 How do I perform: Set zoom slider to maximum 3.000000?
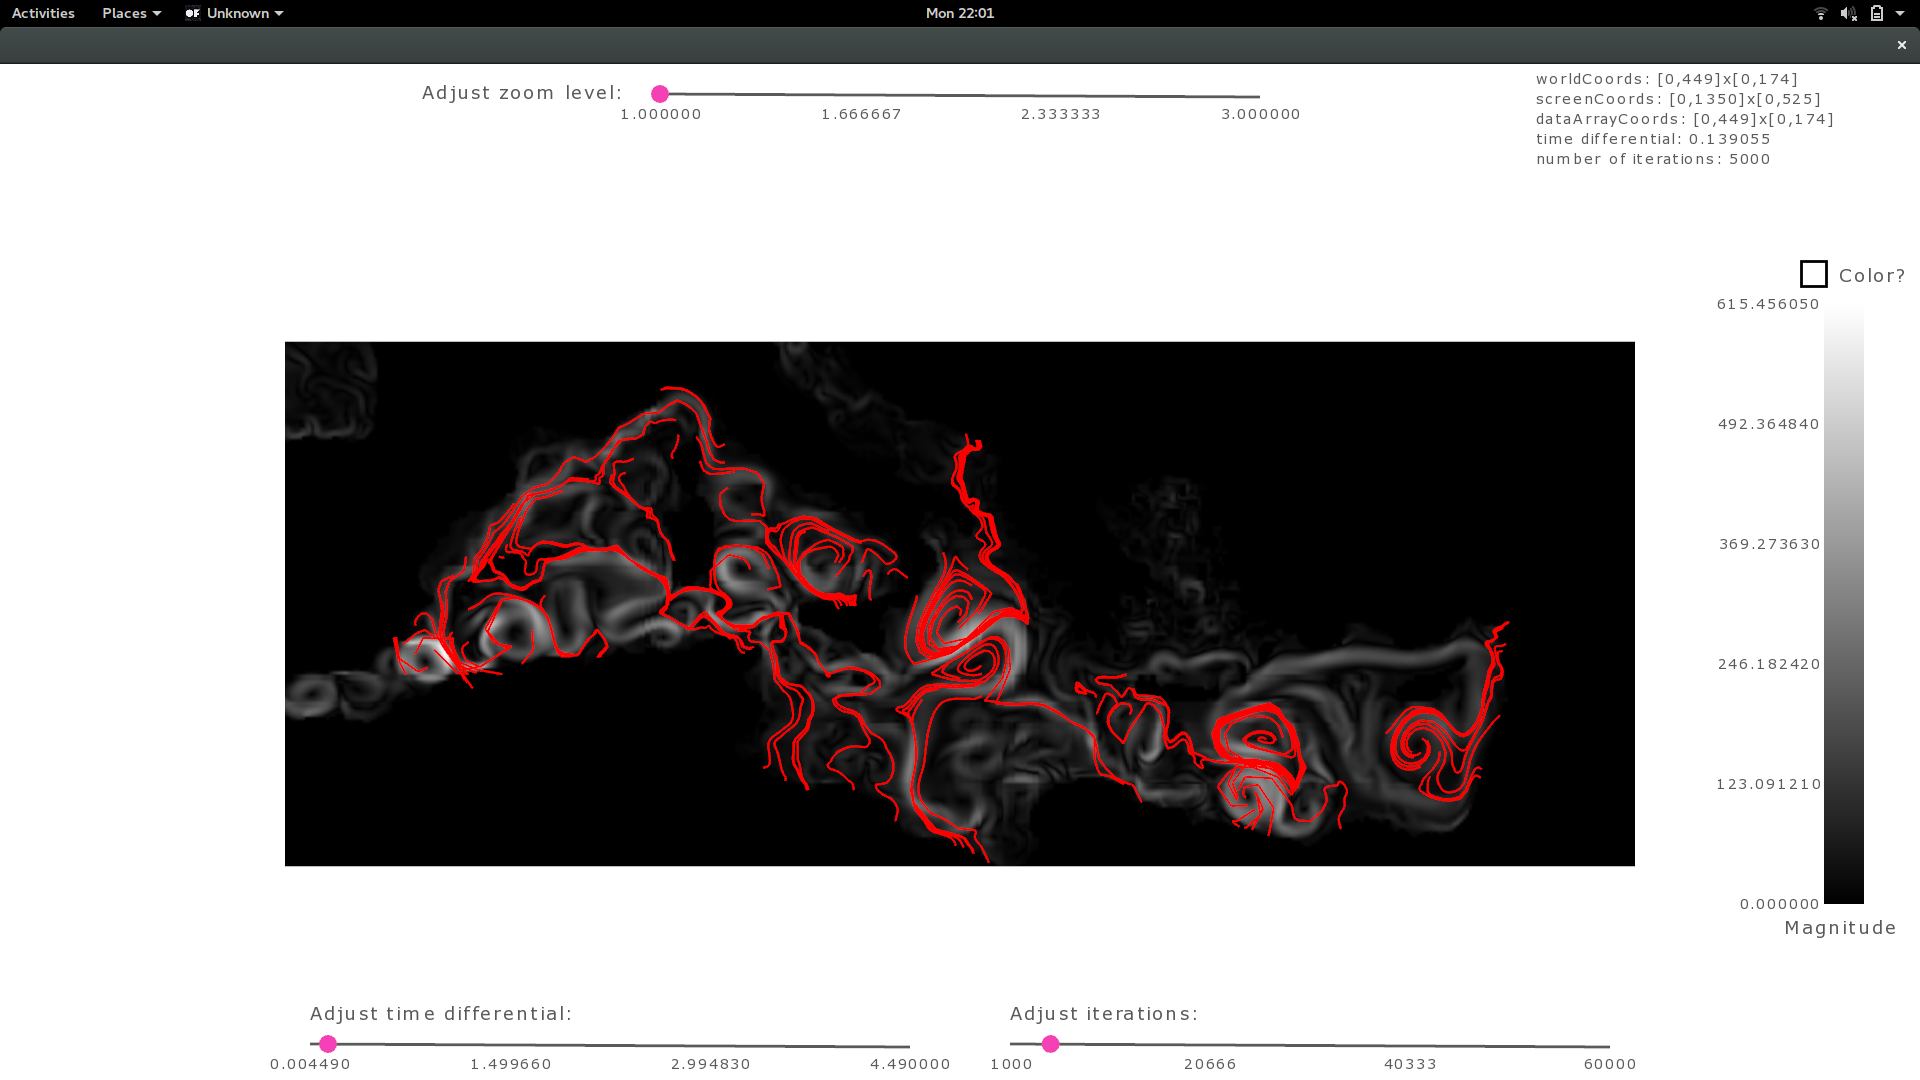[x=1259, y=97]
